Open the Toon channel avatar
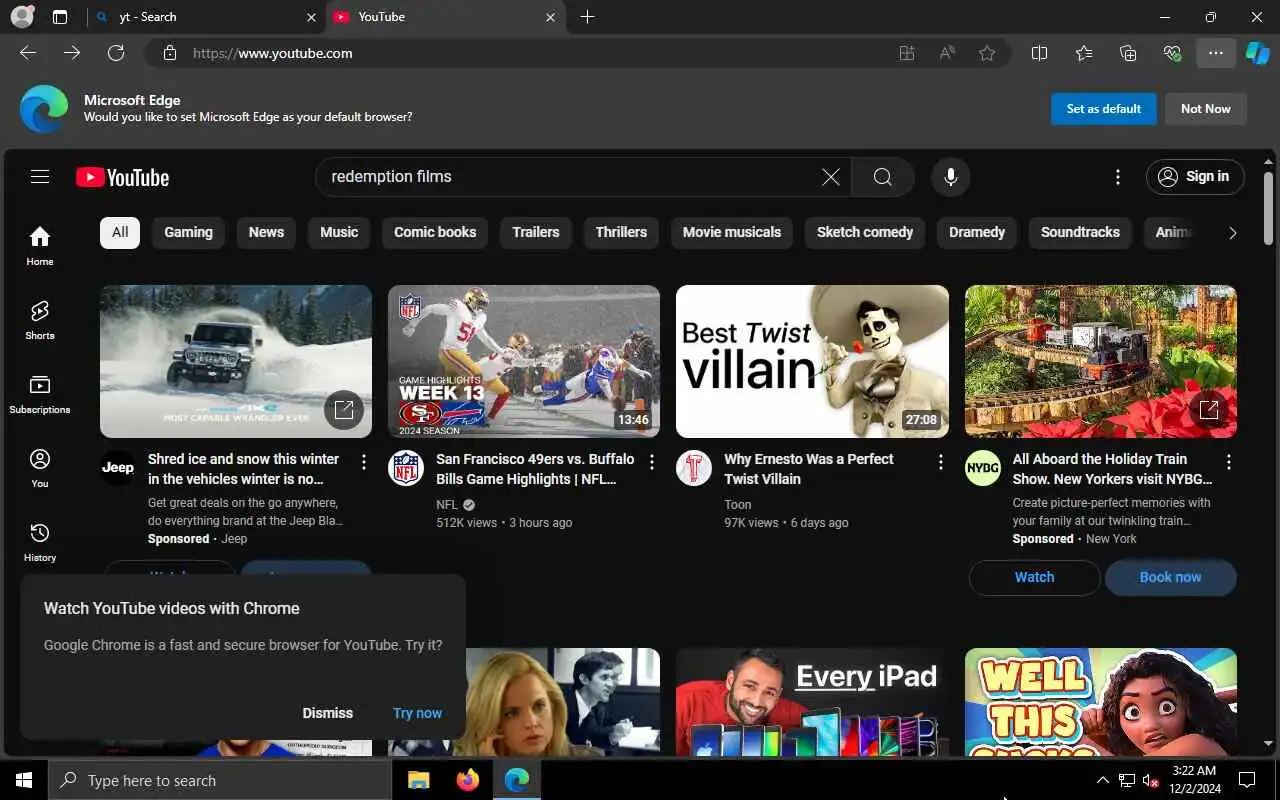The height and width of the screenshot is (800, 1280). [694, 468]
